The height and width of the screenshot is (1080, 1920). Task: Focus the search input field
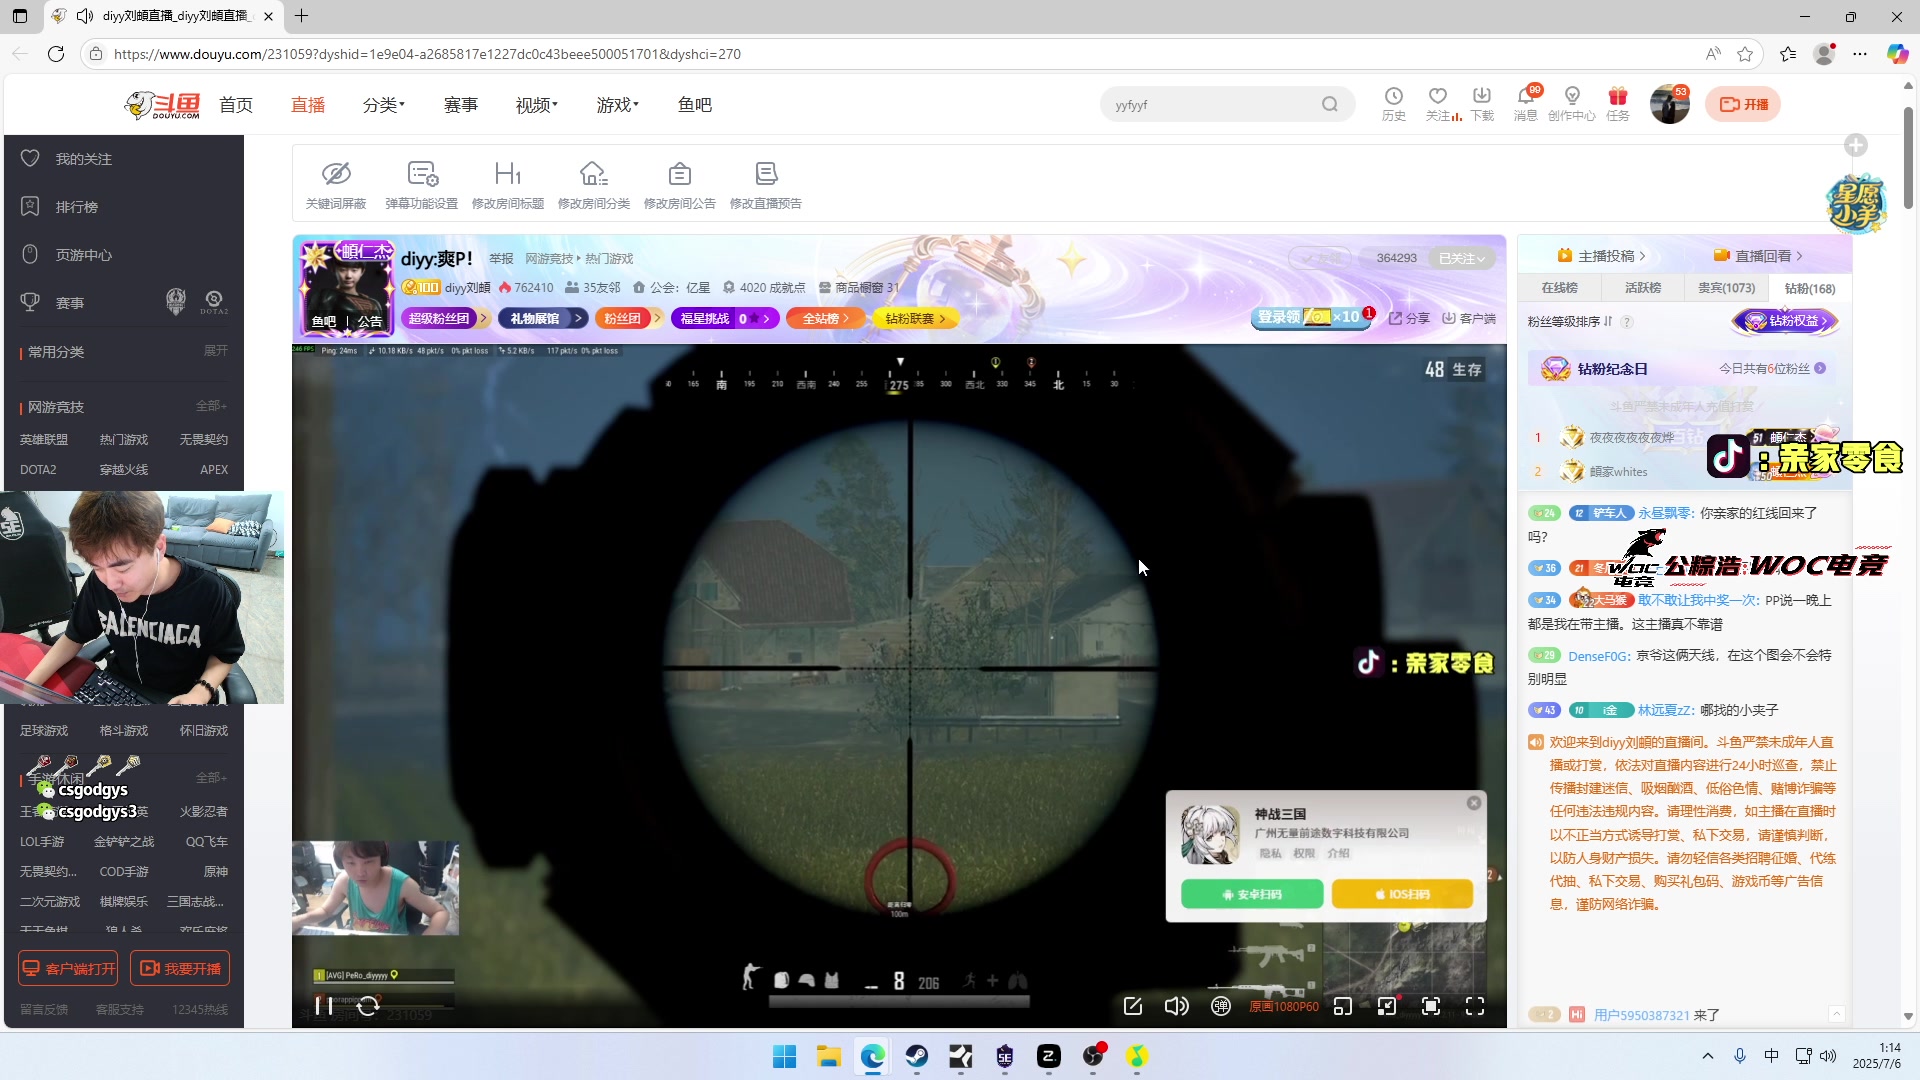[x=1210, y=104]
